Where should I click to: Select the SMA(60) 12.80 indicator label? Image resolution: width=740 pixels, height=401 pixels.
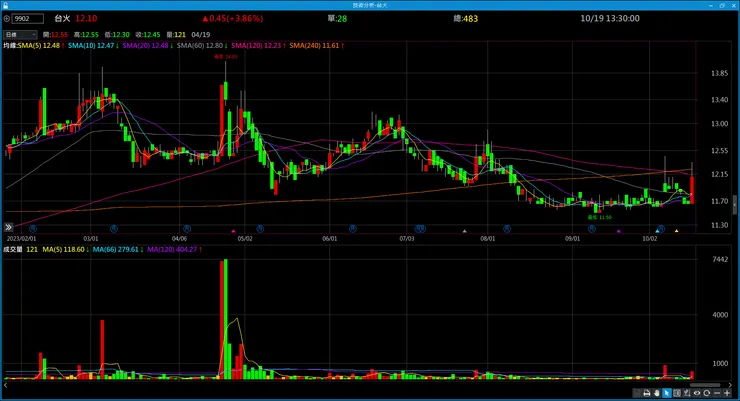tap(200, 46)
